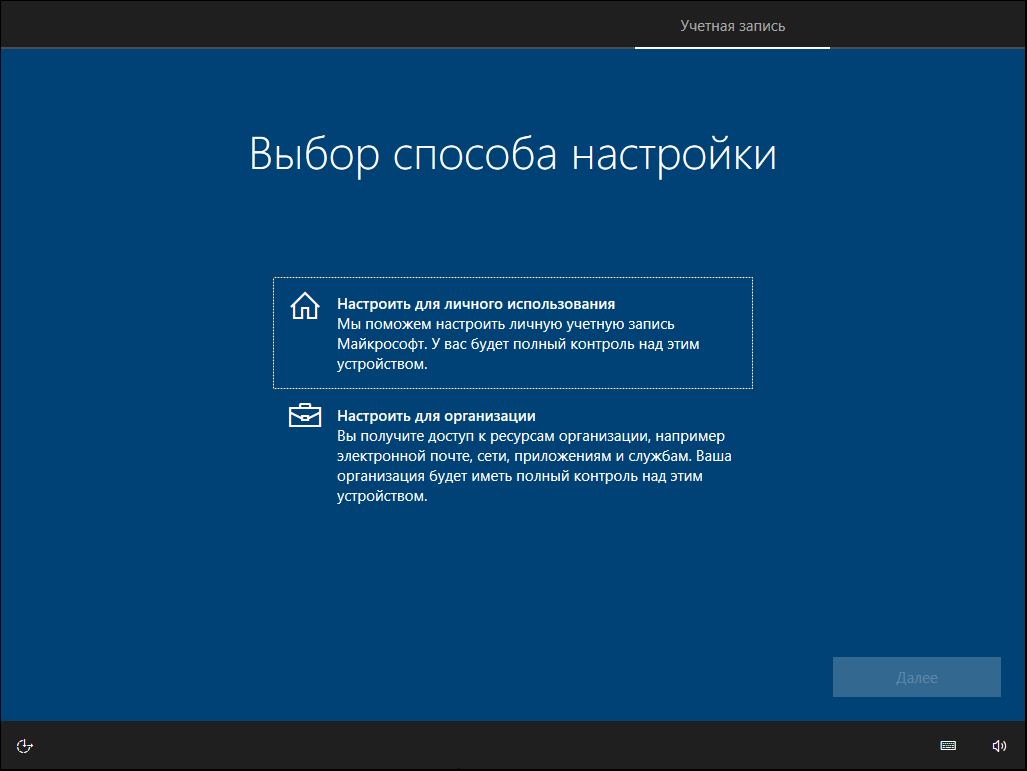Click the organization description about электронной почте

click(x=534, y=466)
